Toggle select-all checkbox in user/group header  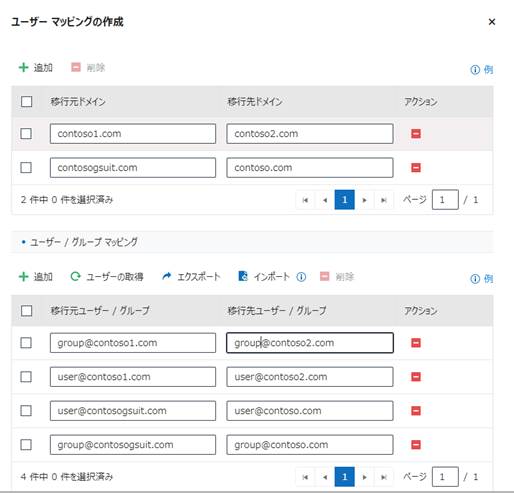click(x=26, y=311)
